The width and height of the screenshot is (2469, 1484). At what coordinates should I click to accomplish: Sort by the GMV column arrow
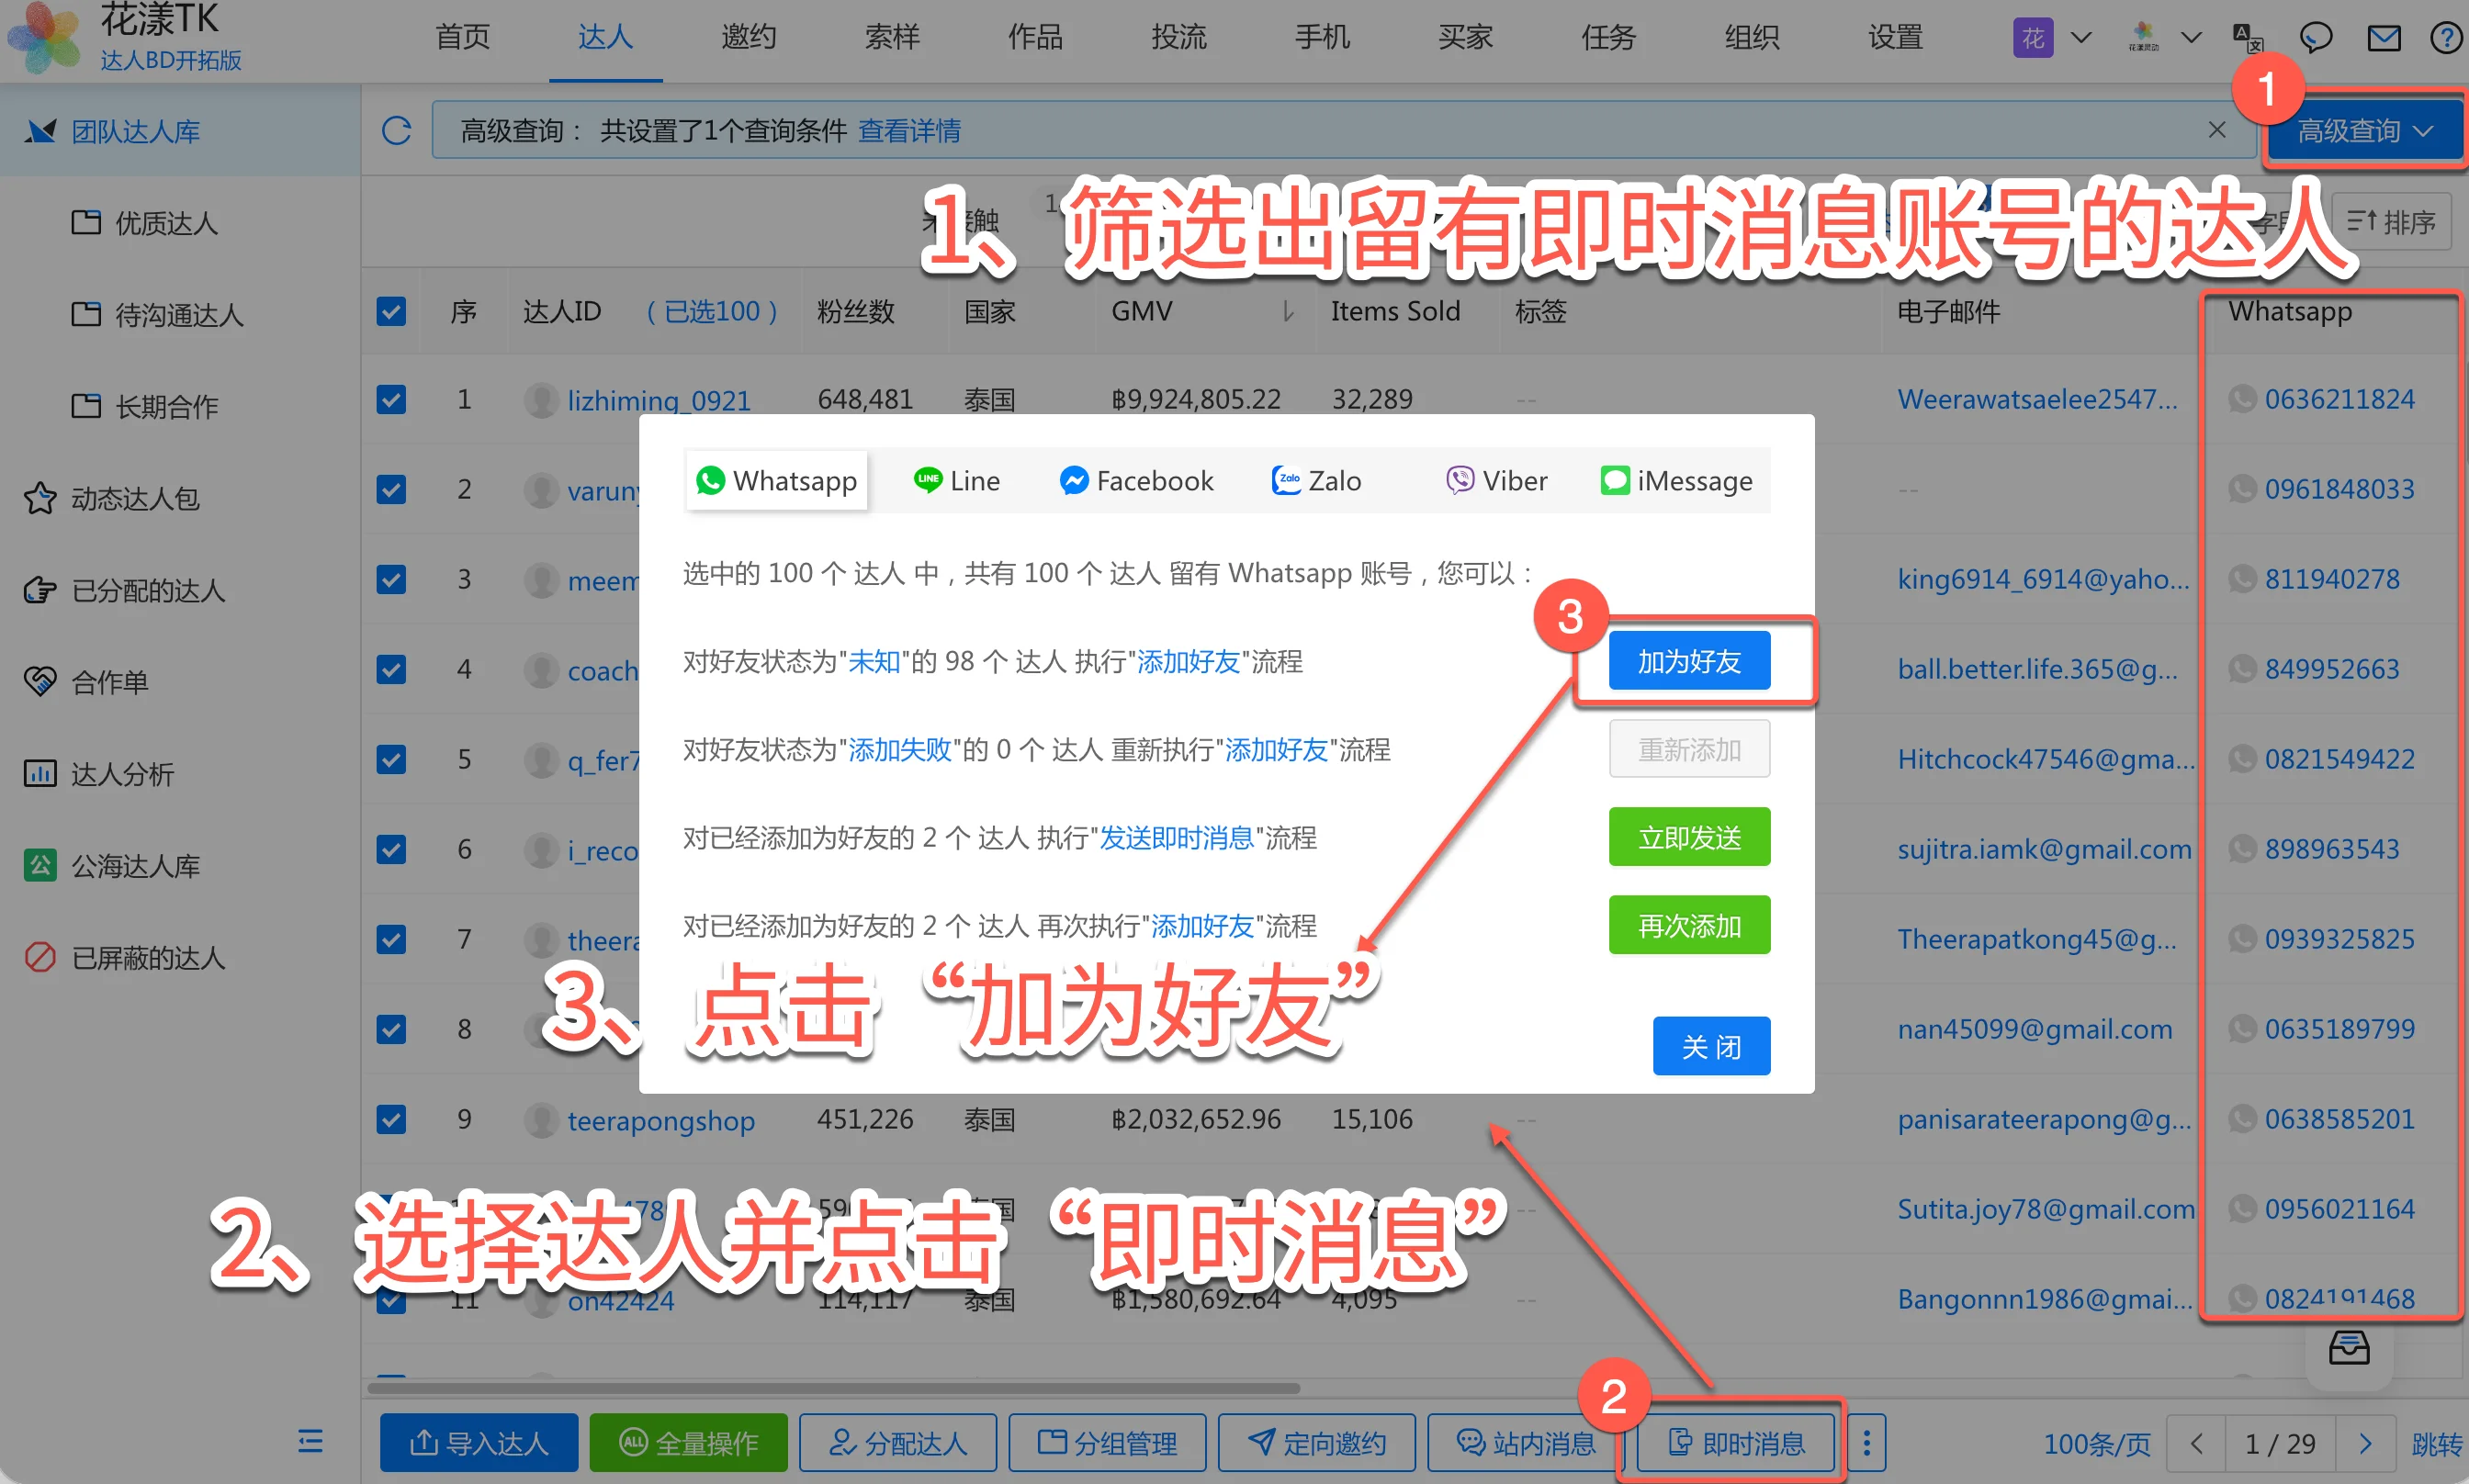click(1288, 312)
